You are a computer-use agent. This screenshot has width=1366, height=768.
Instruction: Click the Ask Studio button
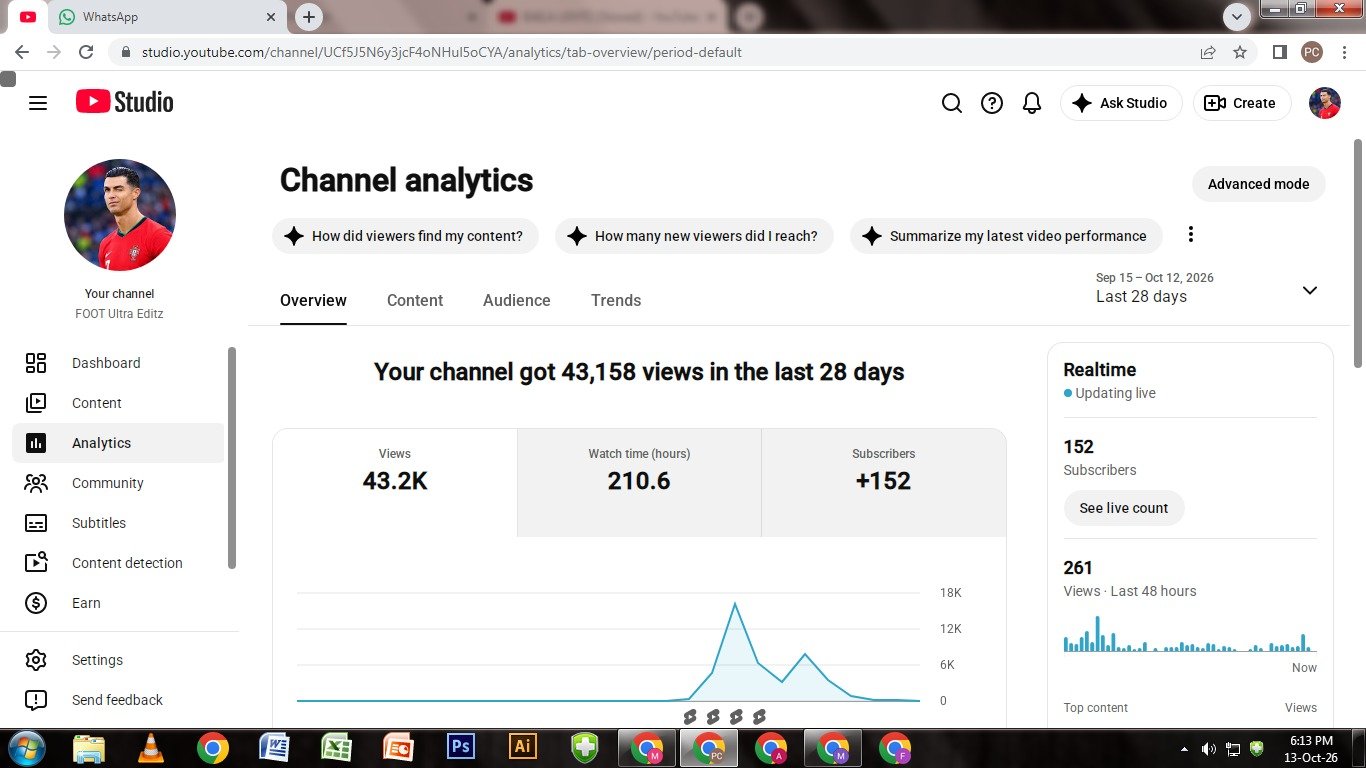point(1121,103)
